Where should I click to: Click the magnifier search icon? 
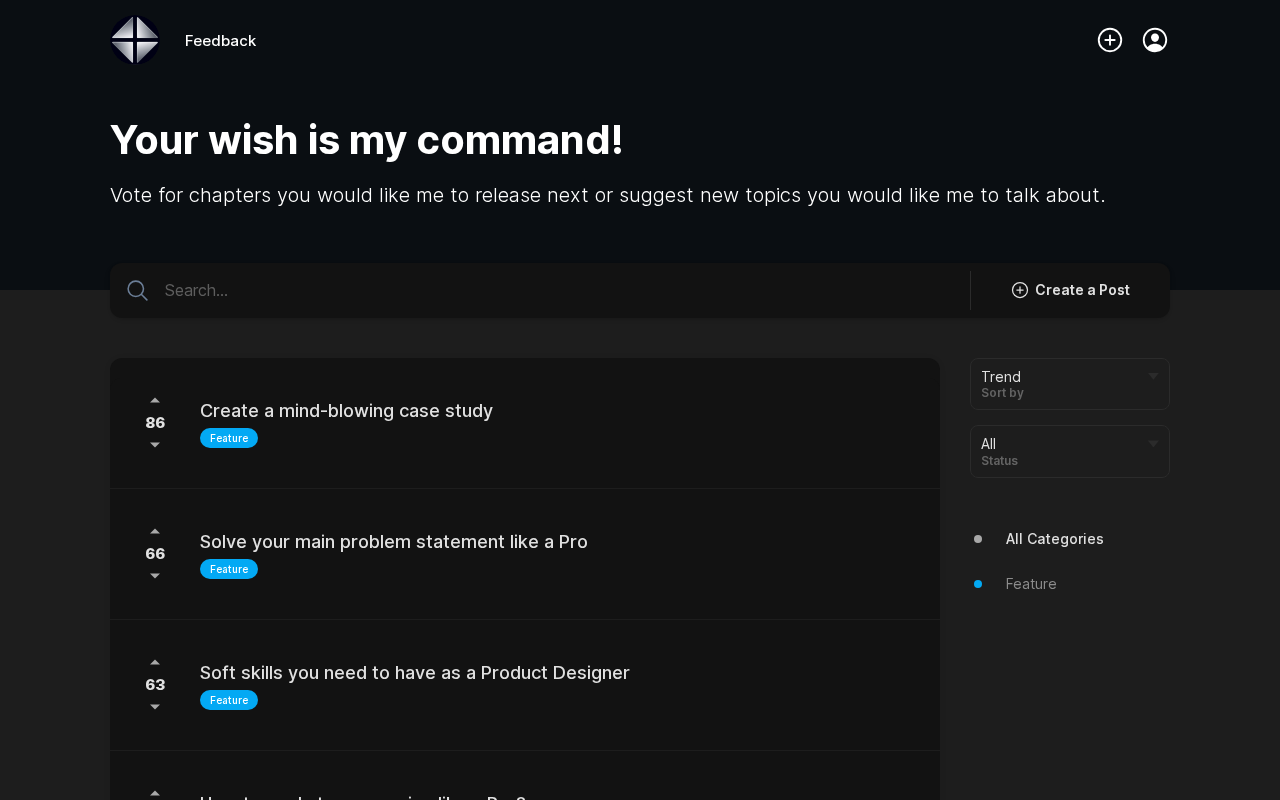click(138, 290)
